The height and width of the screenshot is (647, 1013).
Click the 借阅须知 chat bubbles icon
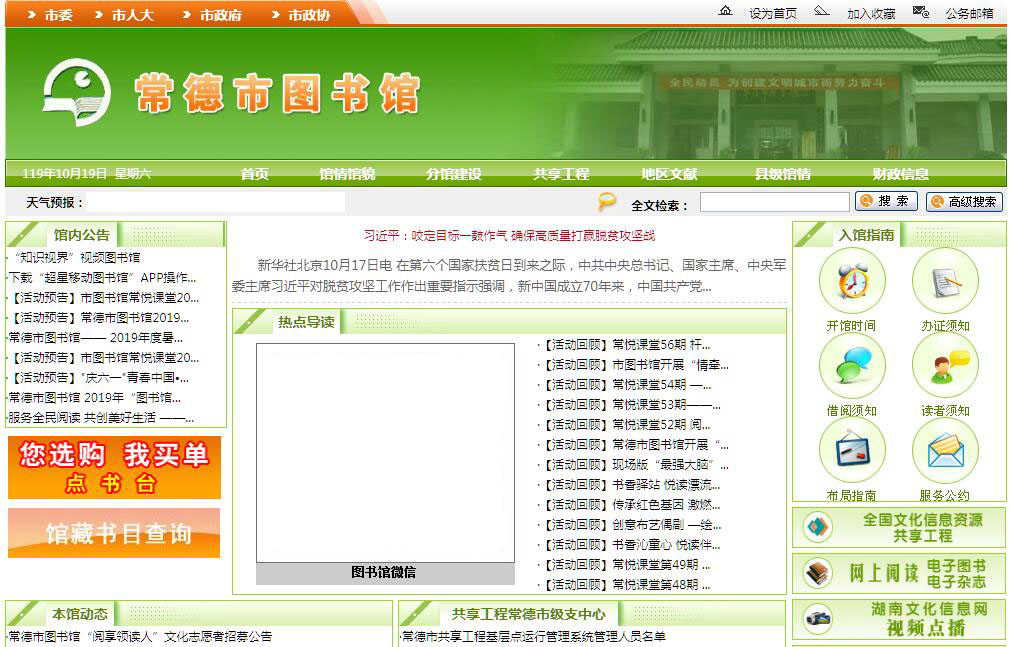851,366
